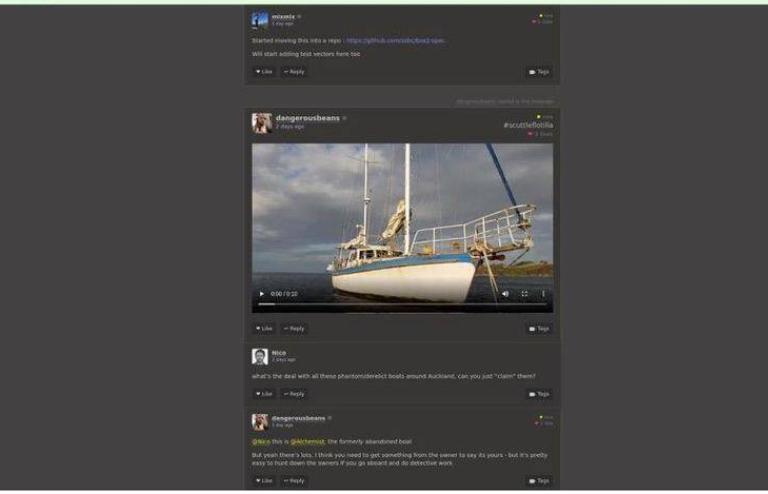Like Nico's comment about derelict boats

click(264, 394)
